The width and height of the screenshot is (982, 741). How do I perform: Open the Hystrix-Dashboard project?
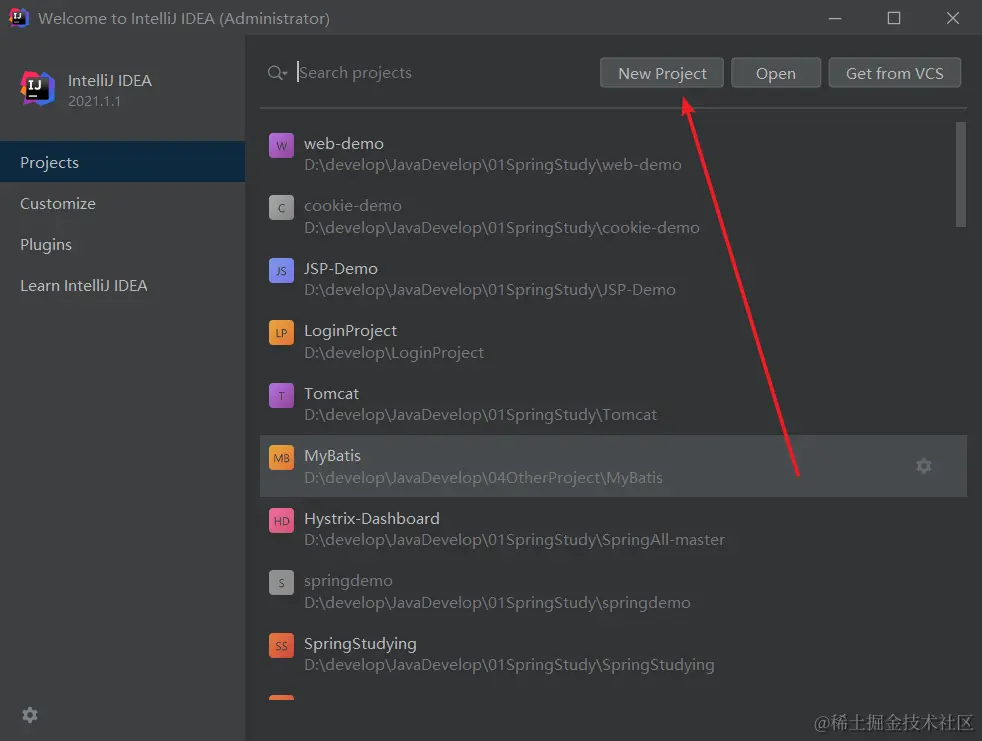click(613, 529)
